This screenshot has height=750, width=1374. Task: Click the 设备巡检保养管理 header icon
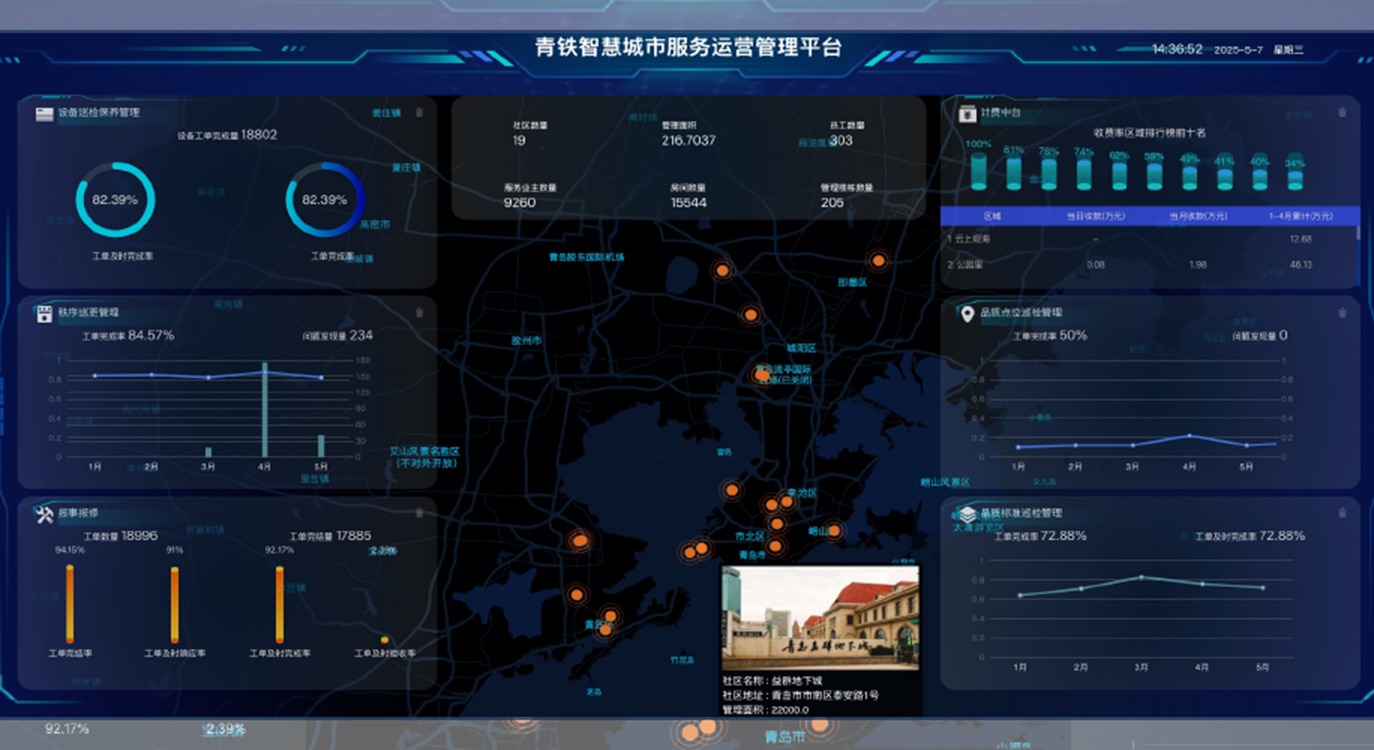tap(44, 114)
